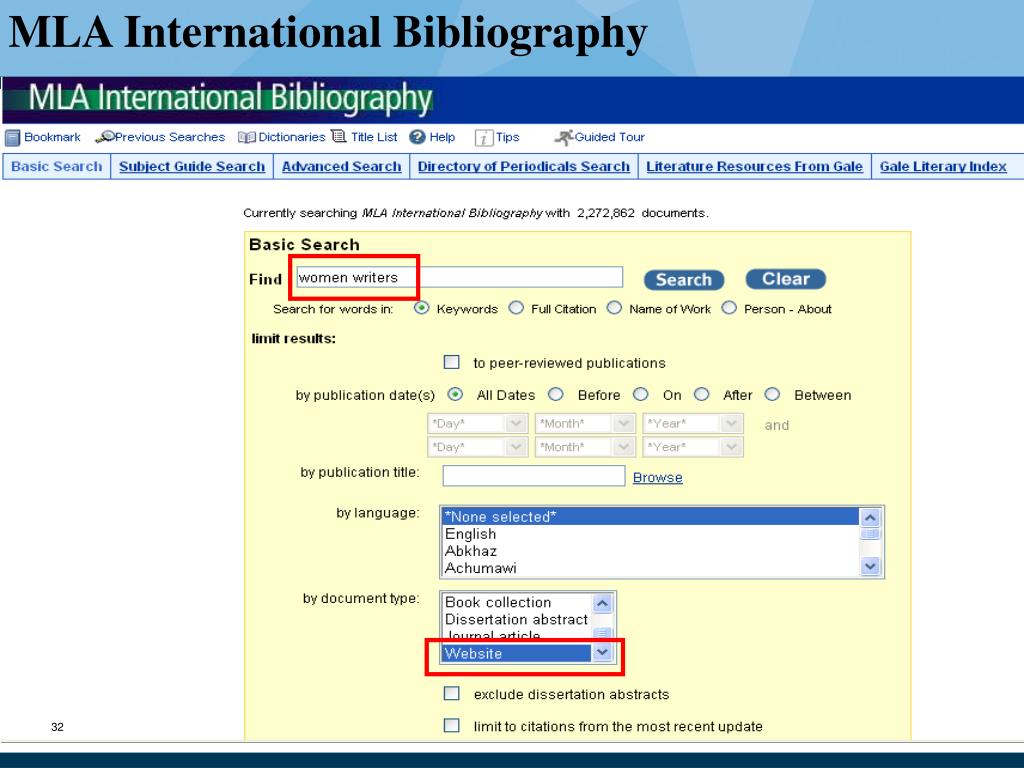Click document type list scroll down arrow

[x=602, y=652]
